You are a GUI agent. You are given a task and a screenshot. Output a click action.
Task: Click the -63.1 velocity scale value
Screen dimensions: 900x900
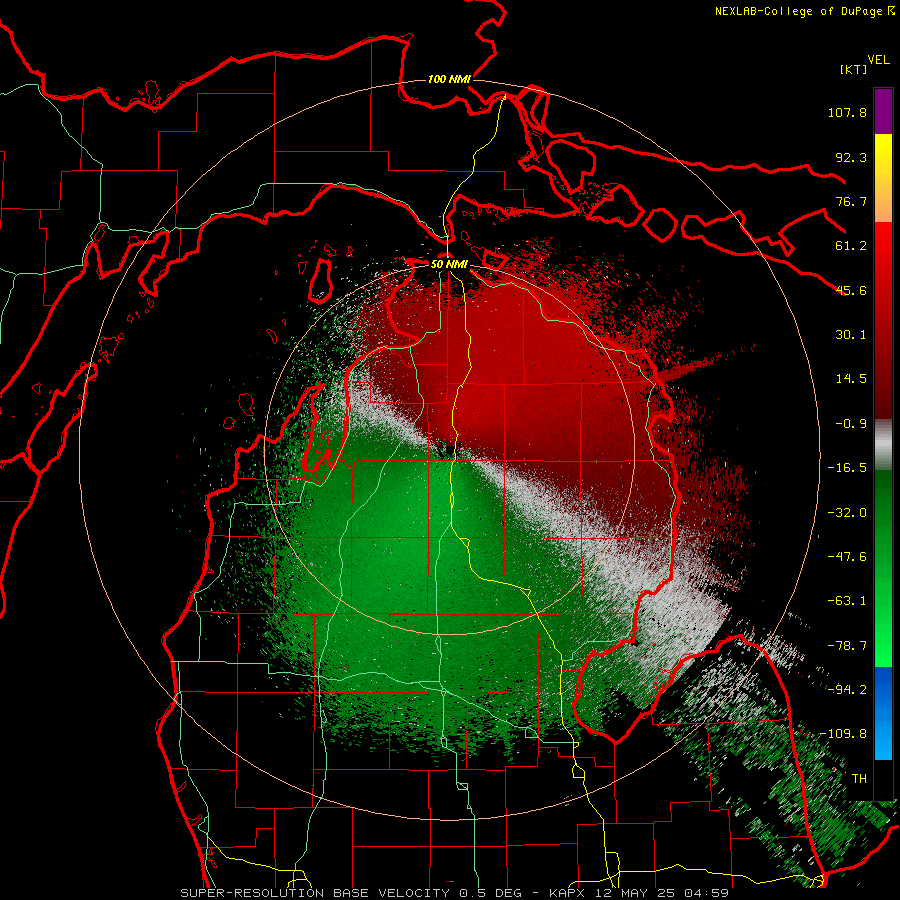pos(847,601)
